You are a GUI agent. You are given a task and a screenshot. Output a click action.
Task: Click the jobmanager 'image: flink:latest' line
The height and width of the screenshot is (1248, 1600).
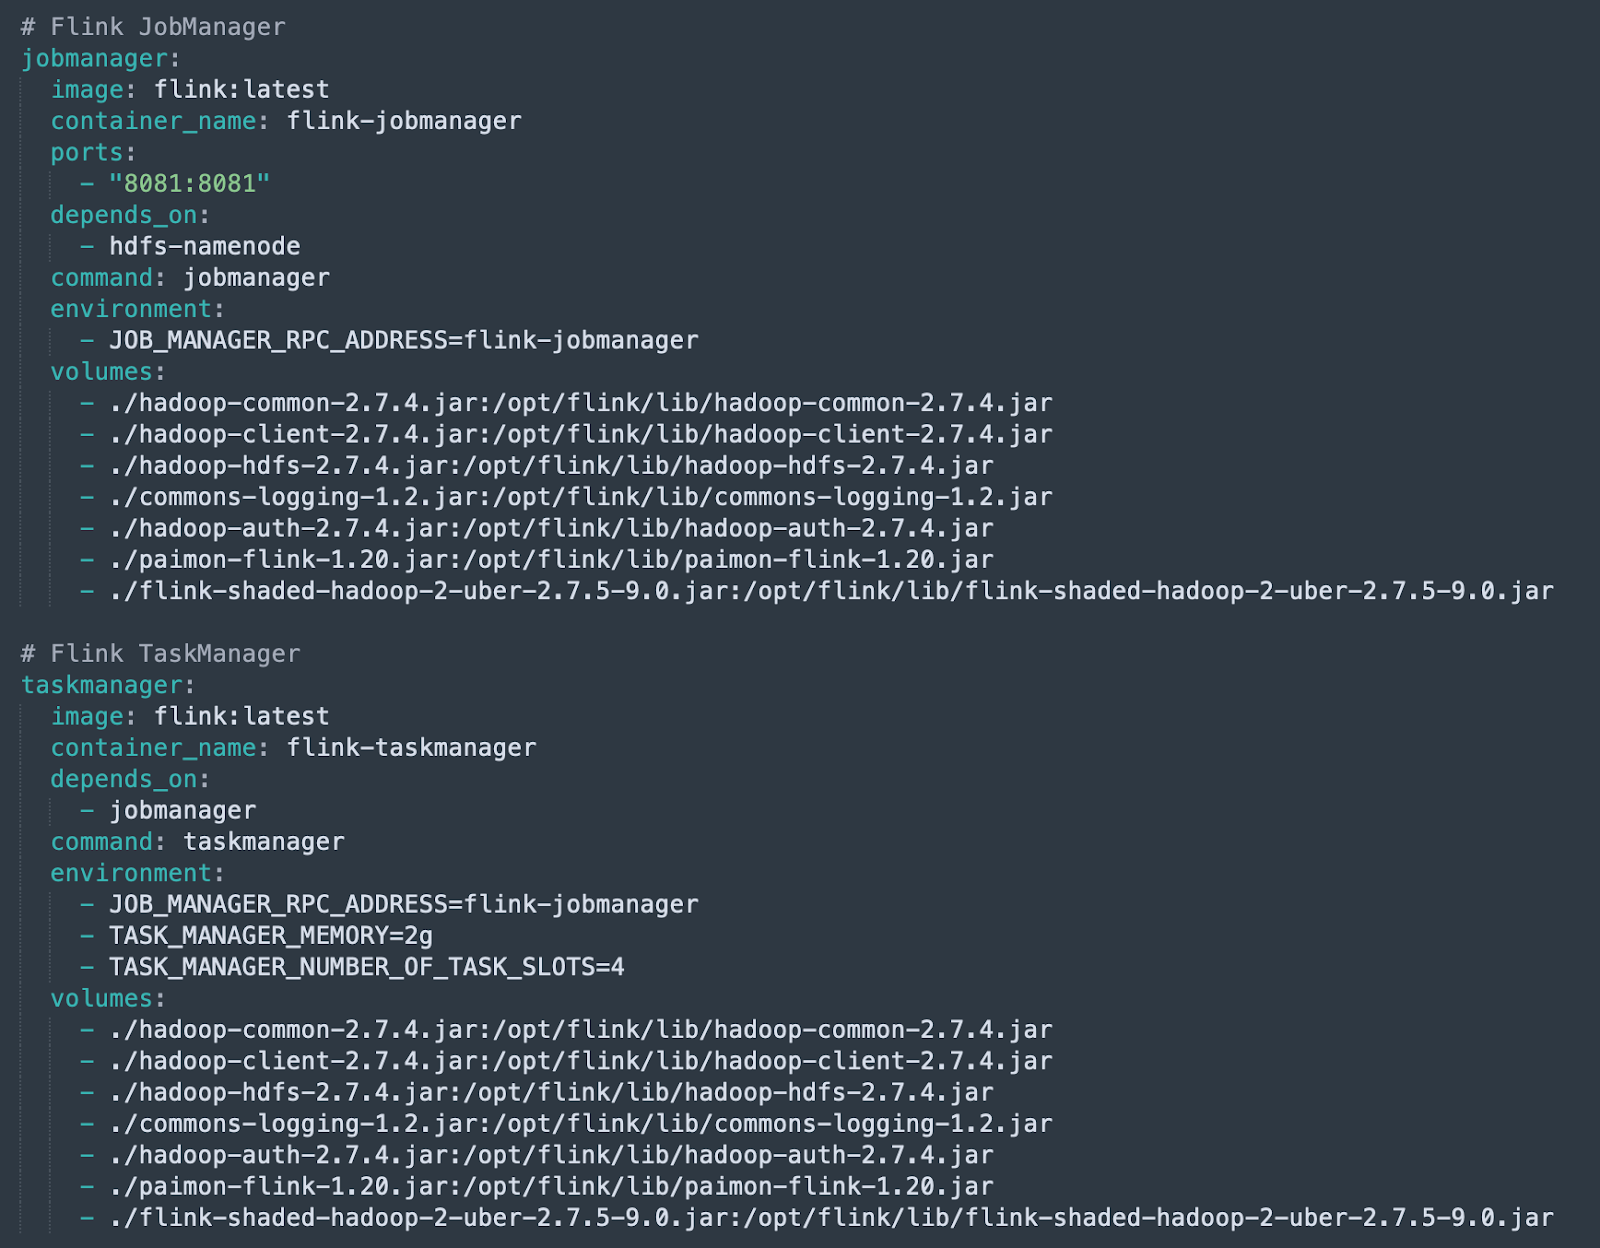click(x=190, y=90)
